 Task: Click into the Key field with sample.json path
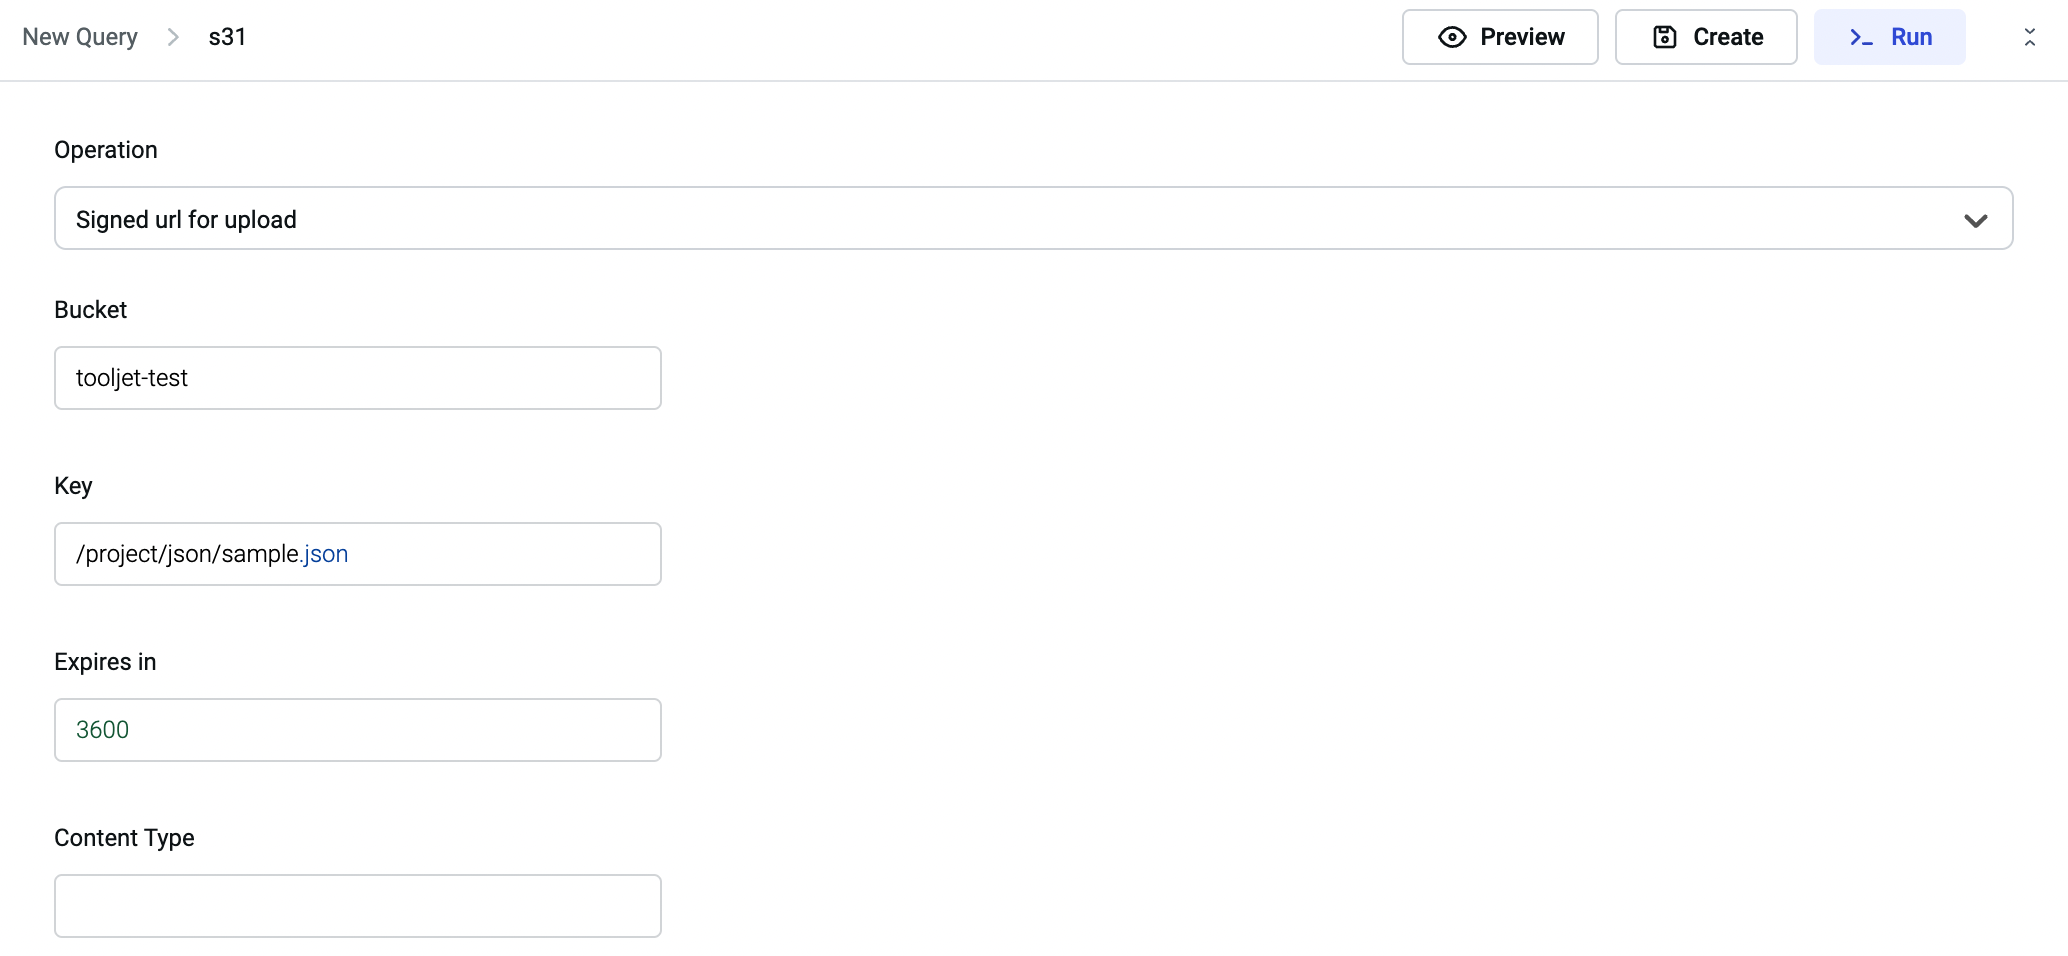(x=357, y=554)
